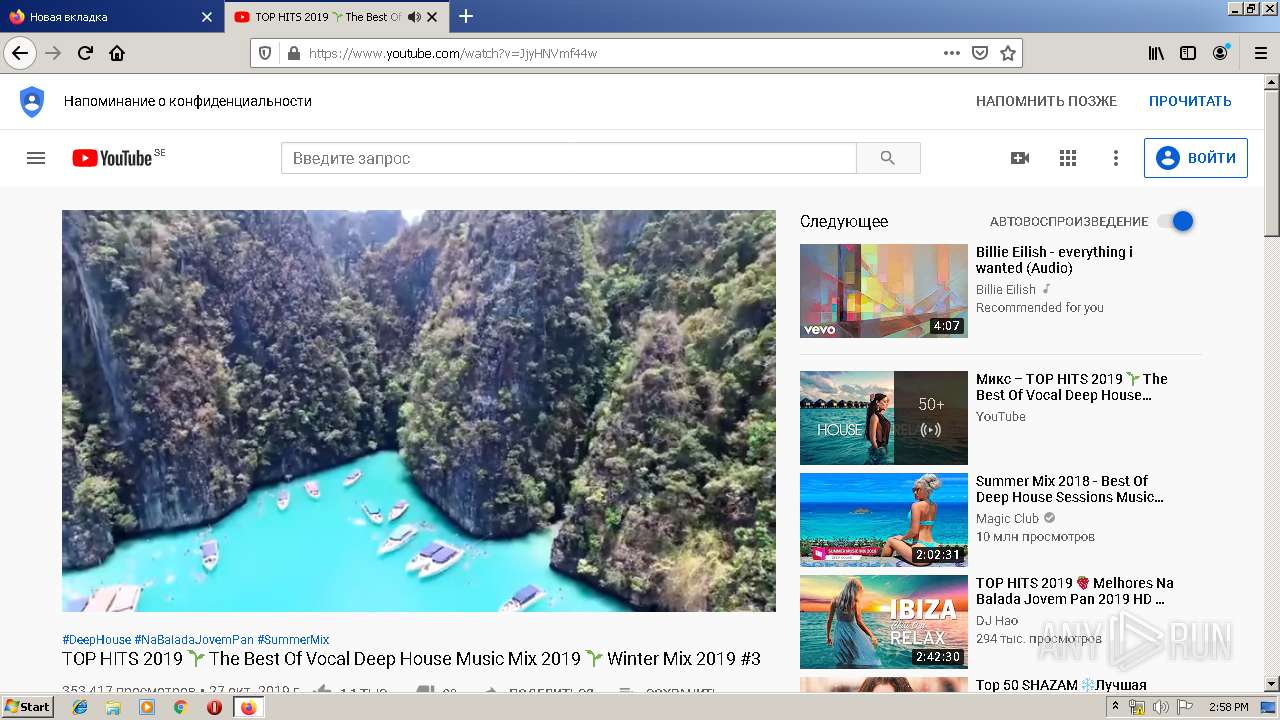Open the Firefox account icon
The image size is (1280, 720).
click(1220, 53)
